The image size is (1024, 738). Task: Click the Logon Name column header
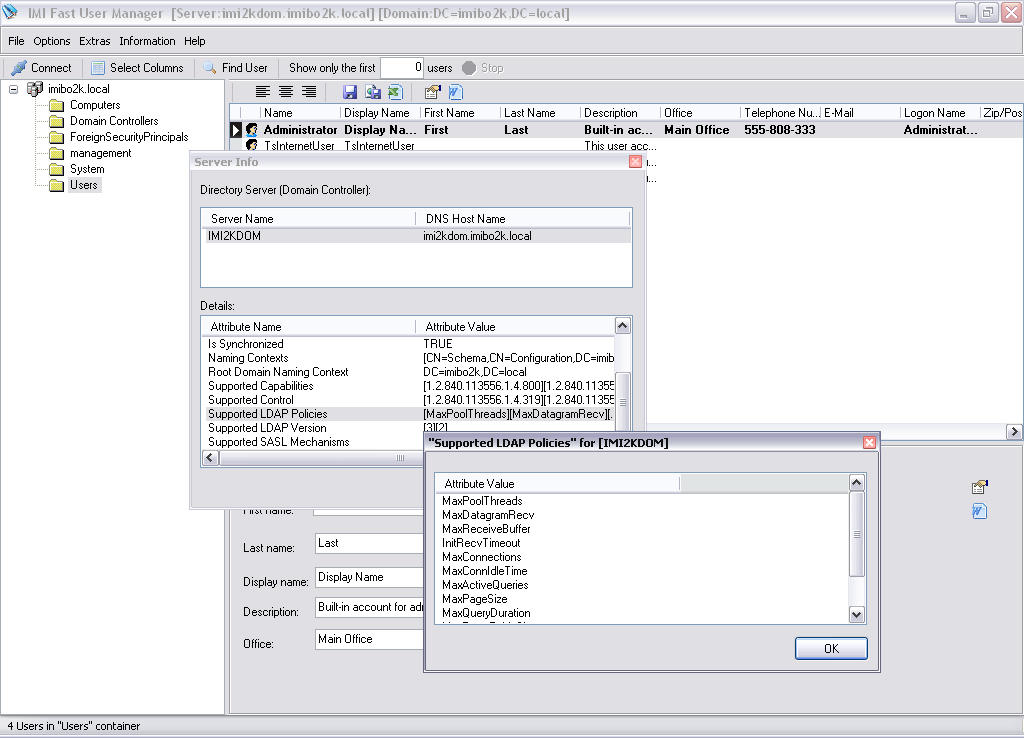(x=939, y=113)
